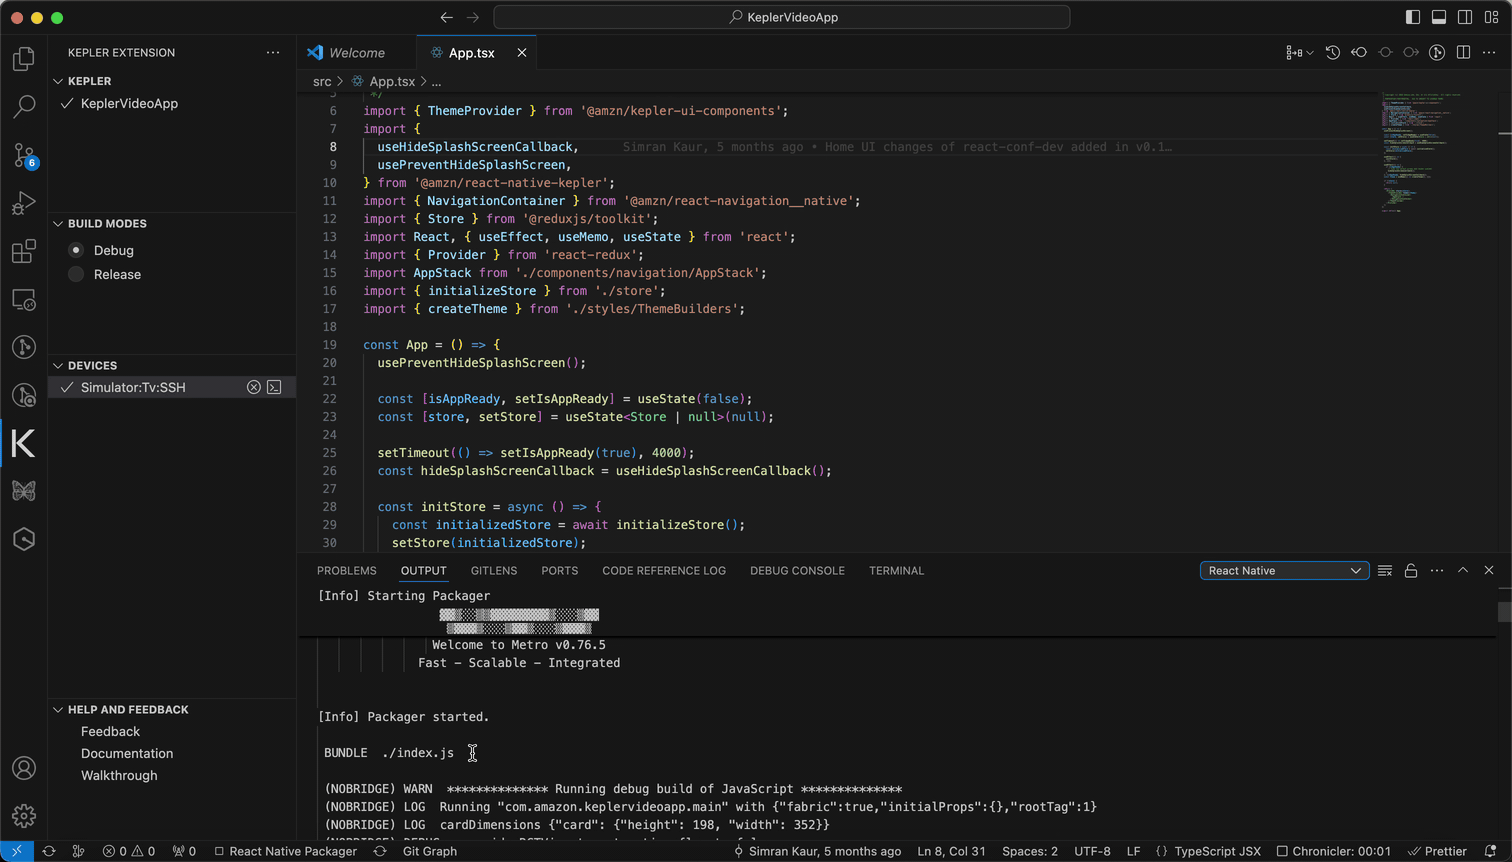Collapse the HELP AND FEEDBACK section

pos(57,709)
